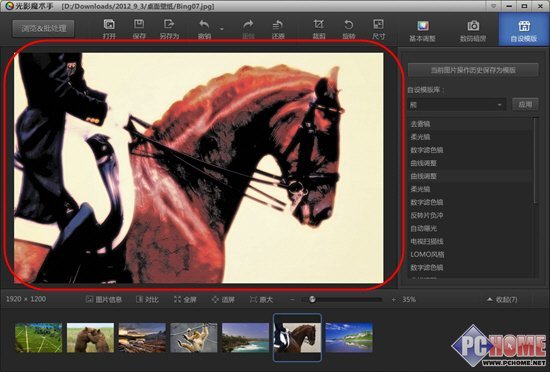Select the leaping animal thumbnail
550x372 pixels.
coord(194,338)
